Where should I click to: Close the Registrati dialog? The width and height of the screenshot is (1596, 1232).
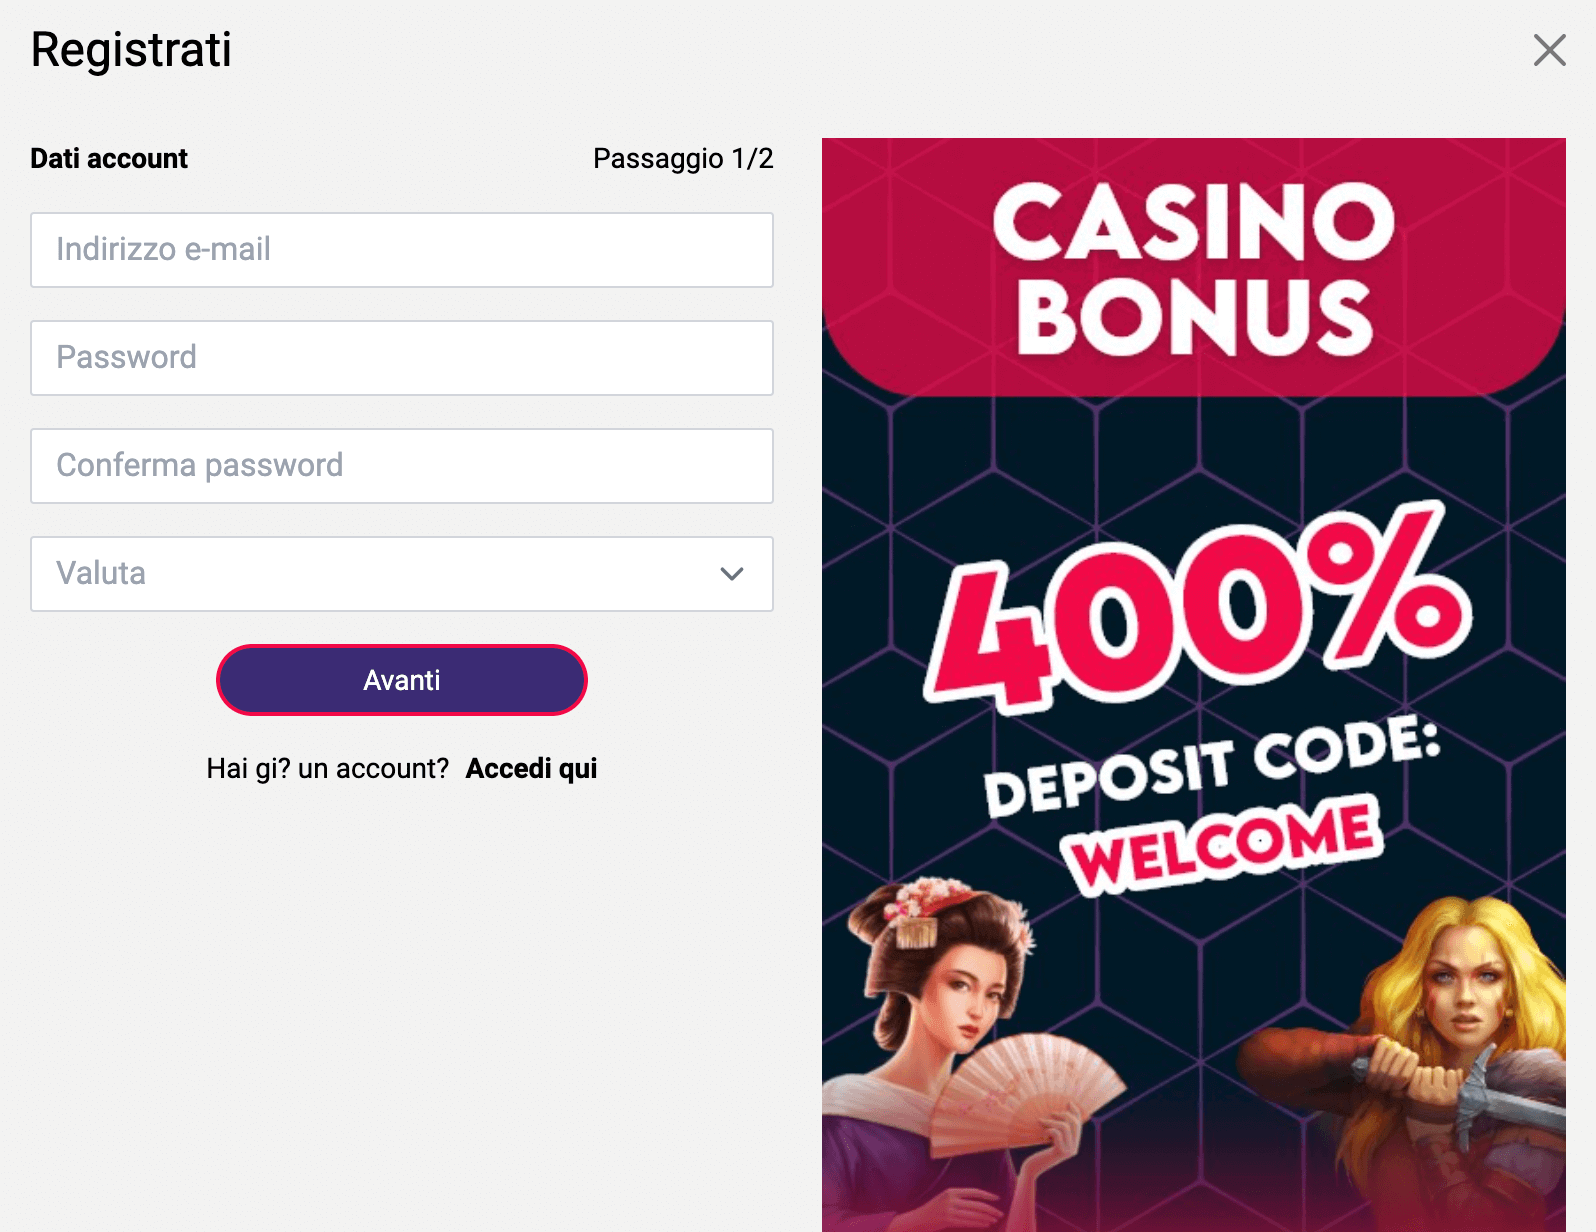[1549, 49]
